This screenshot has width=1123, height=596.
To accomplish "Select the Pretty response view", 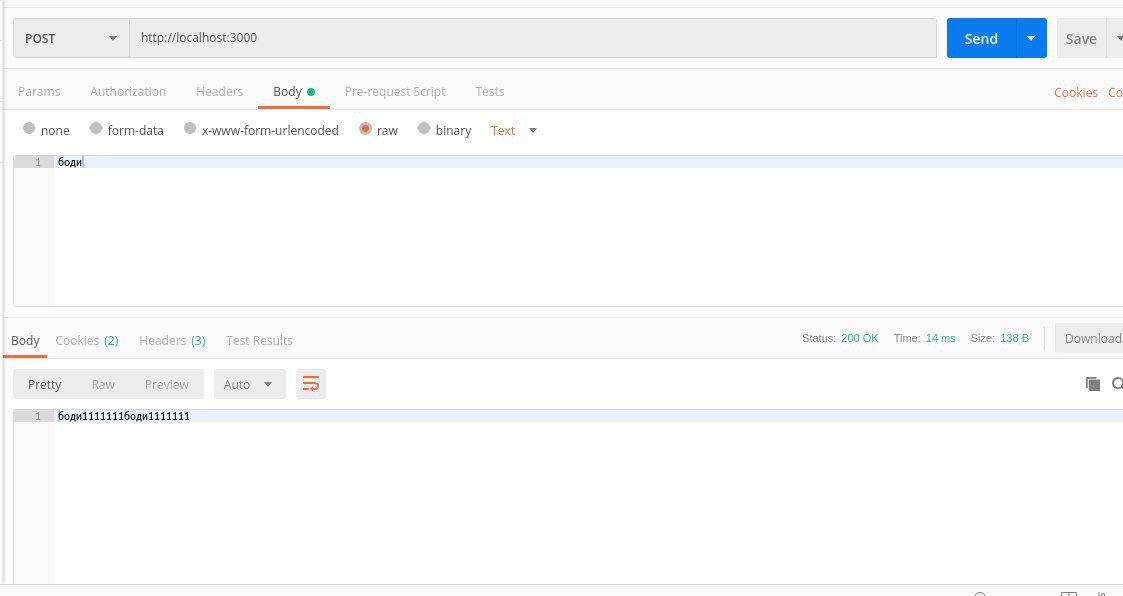I will click(44, 384).
